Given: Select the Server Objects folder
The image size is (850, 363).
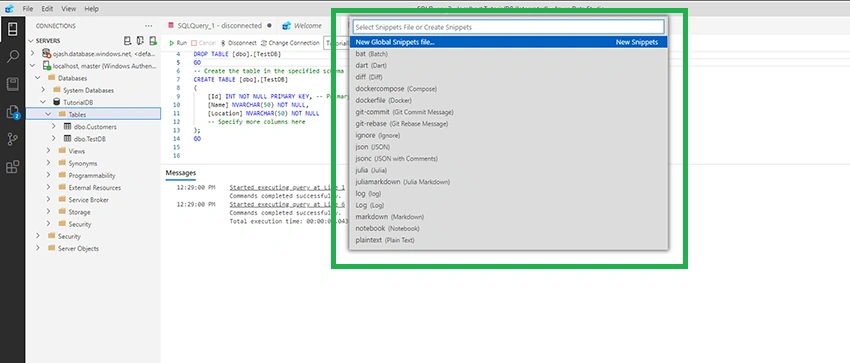Looking at the screenshot, I should (x=94, y=248).
